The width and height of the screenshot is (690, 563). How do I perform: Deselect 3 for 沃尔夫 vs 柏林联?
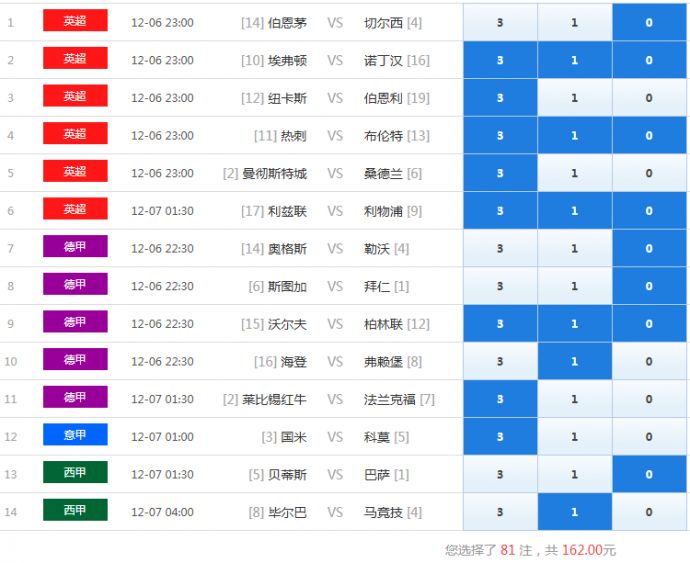click(x=500, y=324)
